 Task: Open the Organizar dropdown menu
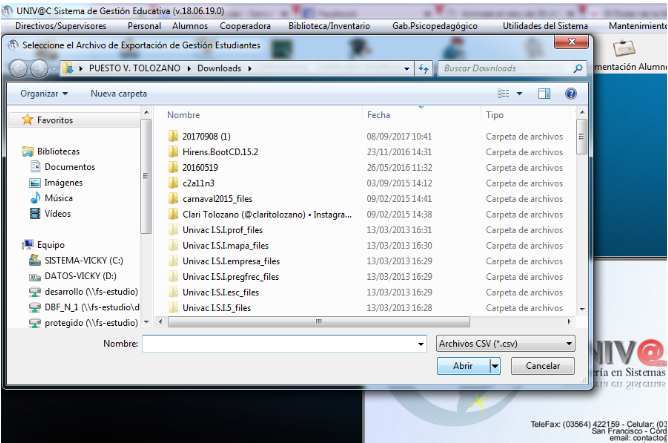44,93
